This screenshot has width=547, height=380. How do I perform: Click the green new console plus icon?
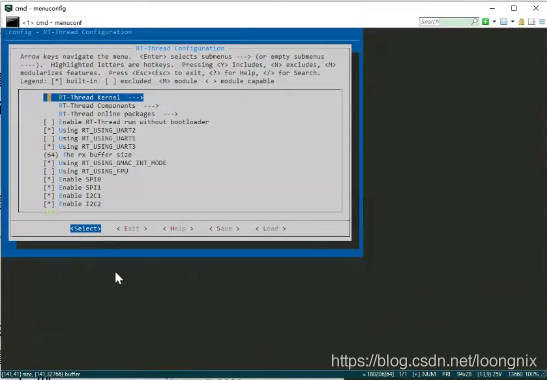tap(485, 22)
